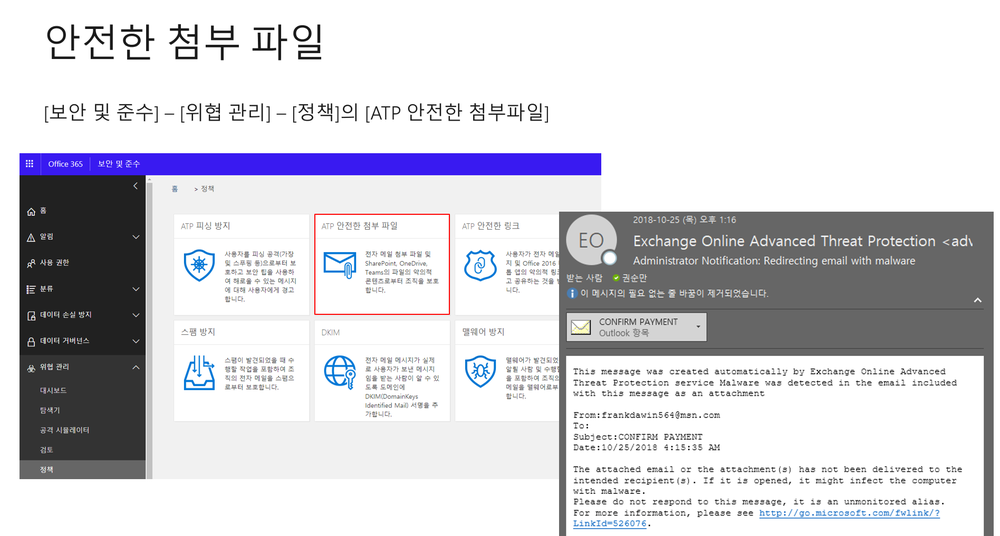Viewport: 1000px width, 536px height.
Task: Click the 홈 breadcrumb link
Action: coord(174,188)
